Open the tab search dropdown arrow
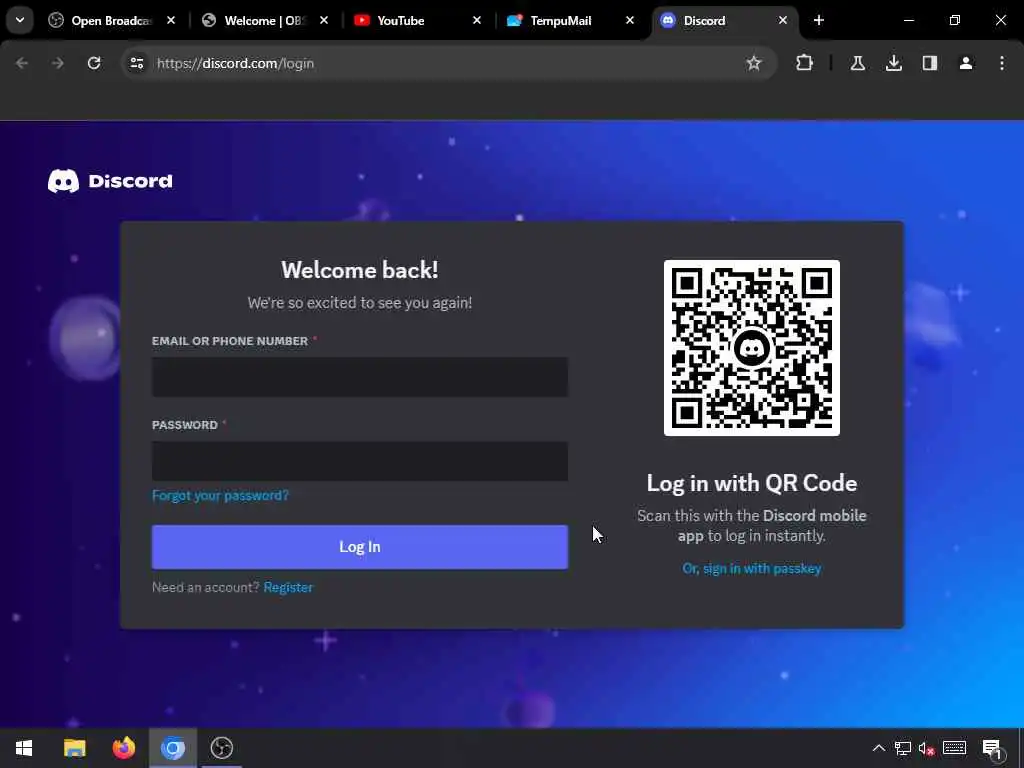1024x768 pixels. (x=20, y=20)
